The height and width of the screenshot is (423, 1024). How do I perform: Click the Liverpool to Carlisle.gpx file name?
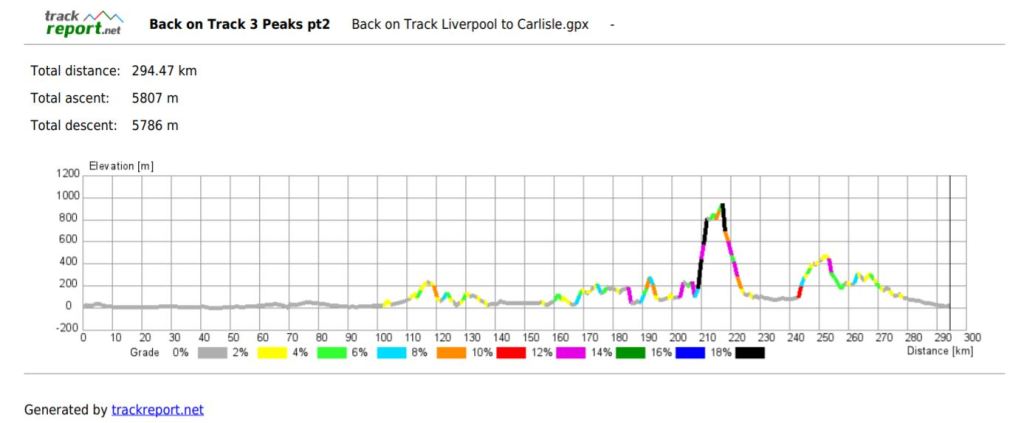470,23
